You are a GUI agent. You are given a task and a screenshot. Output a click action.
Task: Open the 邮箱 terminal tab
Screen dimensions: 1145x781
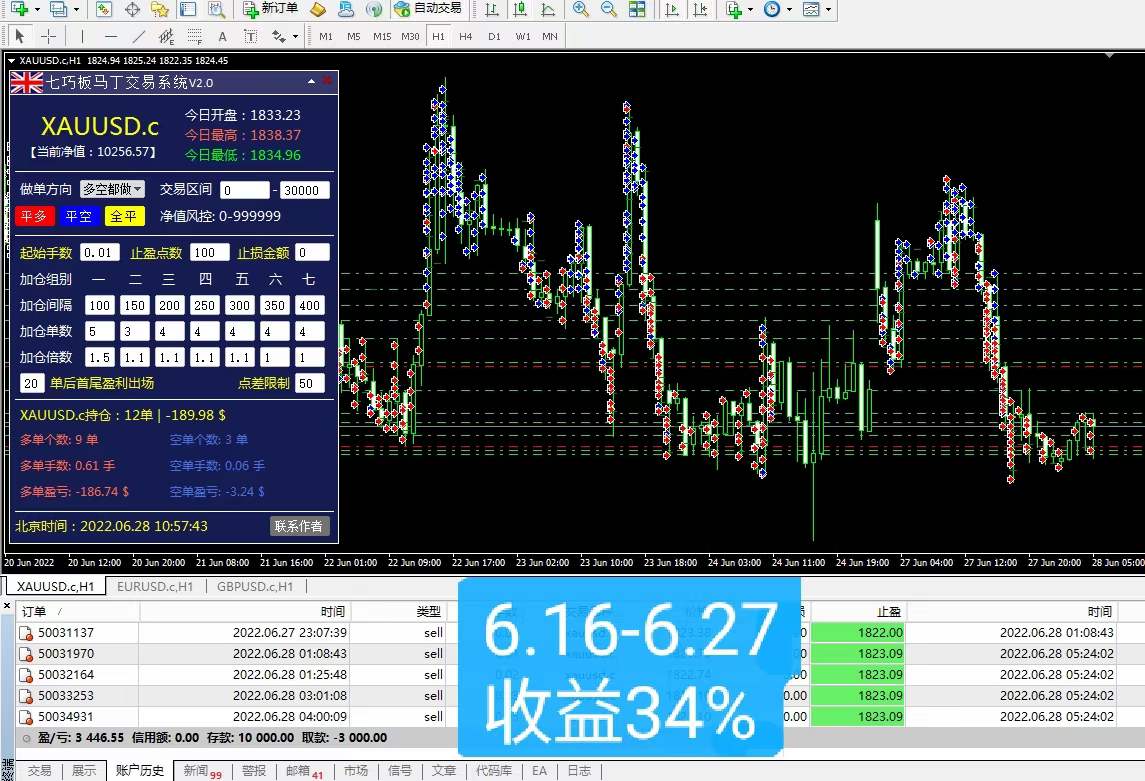coord(304,771)
